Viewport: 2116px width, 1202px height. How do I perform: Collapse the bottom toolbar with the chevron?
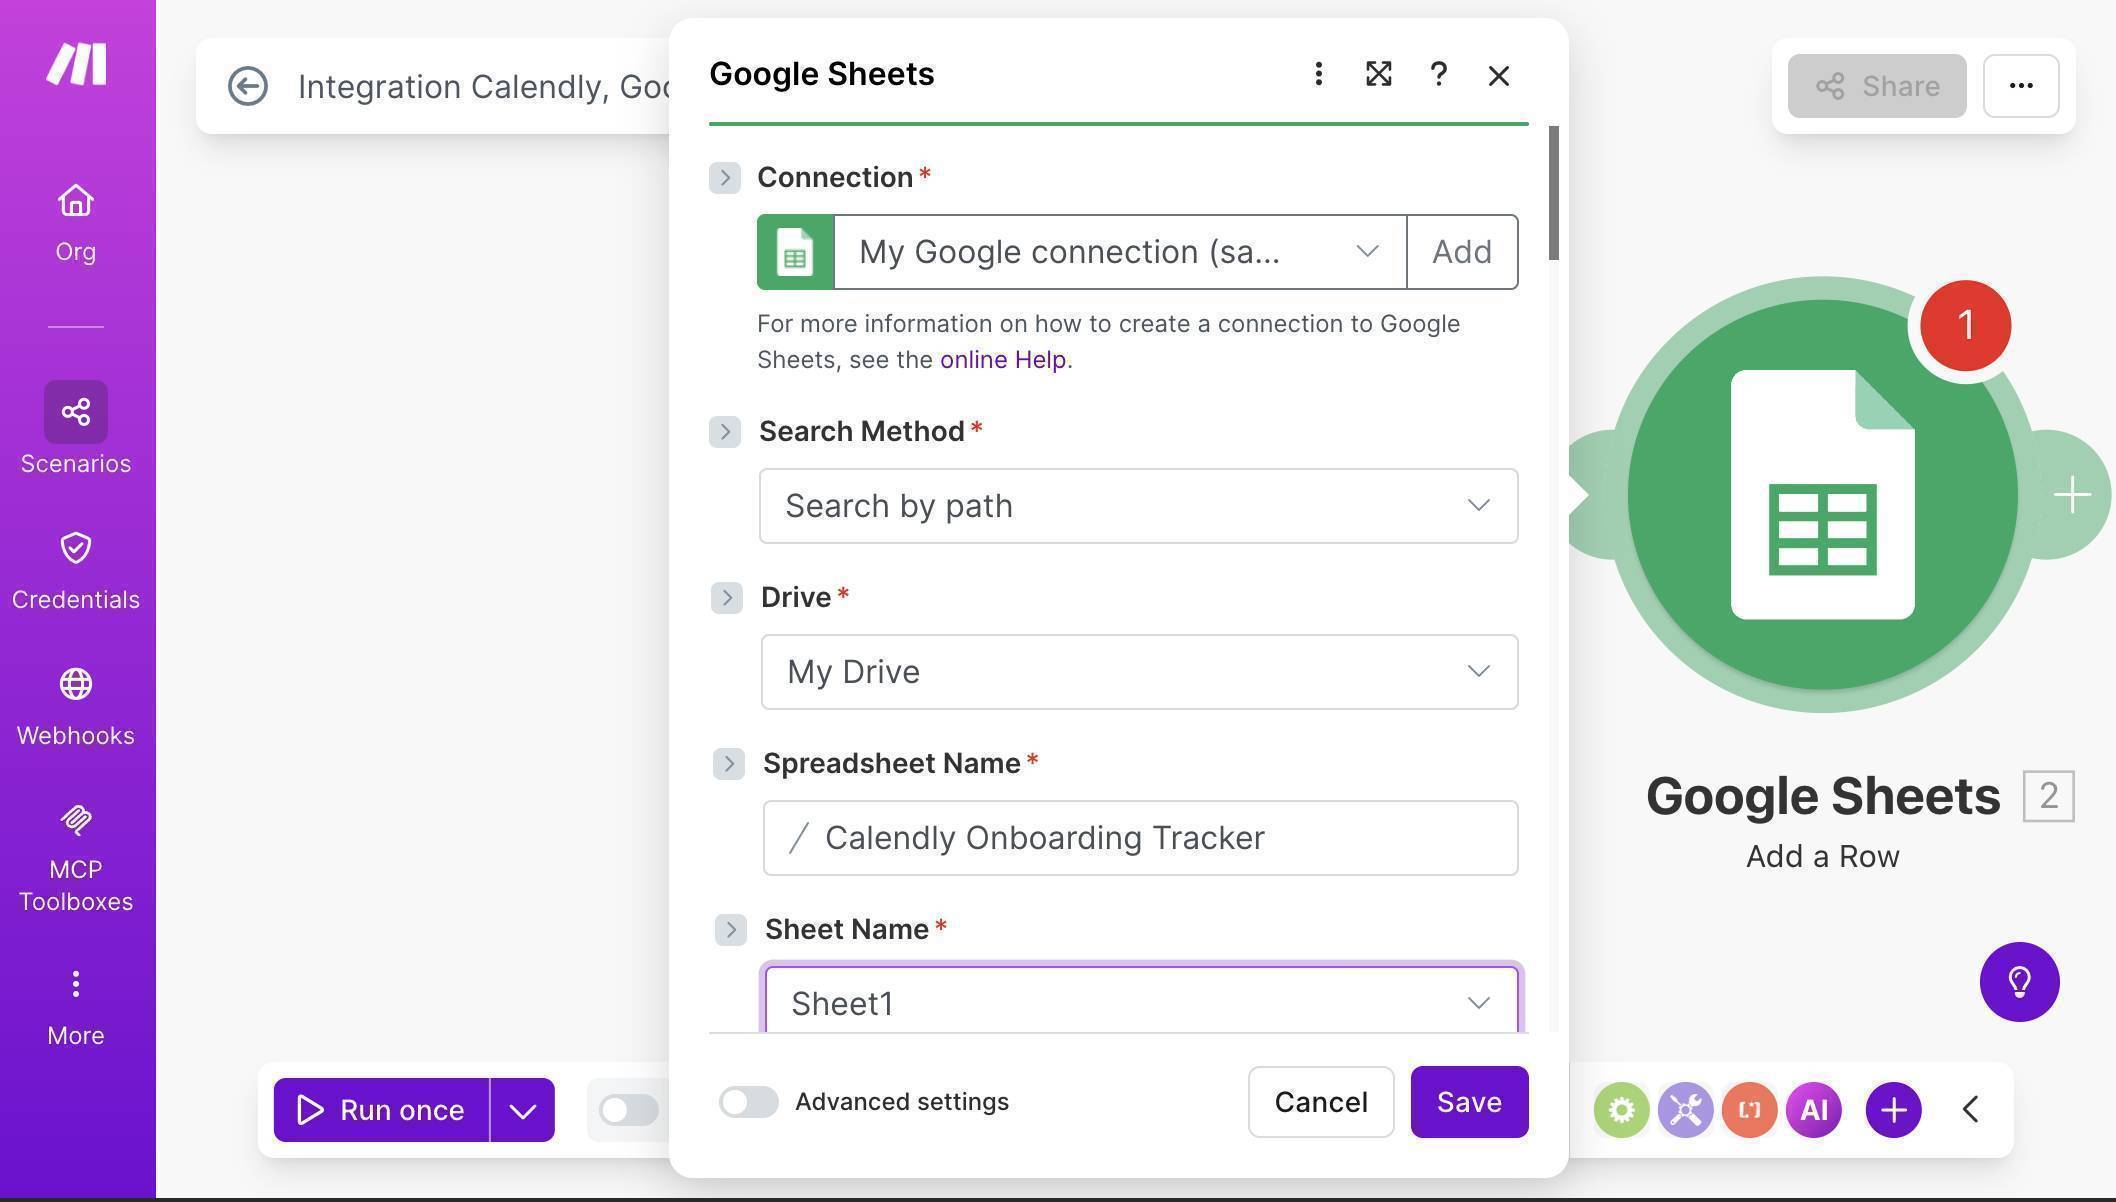tap(1971, 1109)
